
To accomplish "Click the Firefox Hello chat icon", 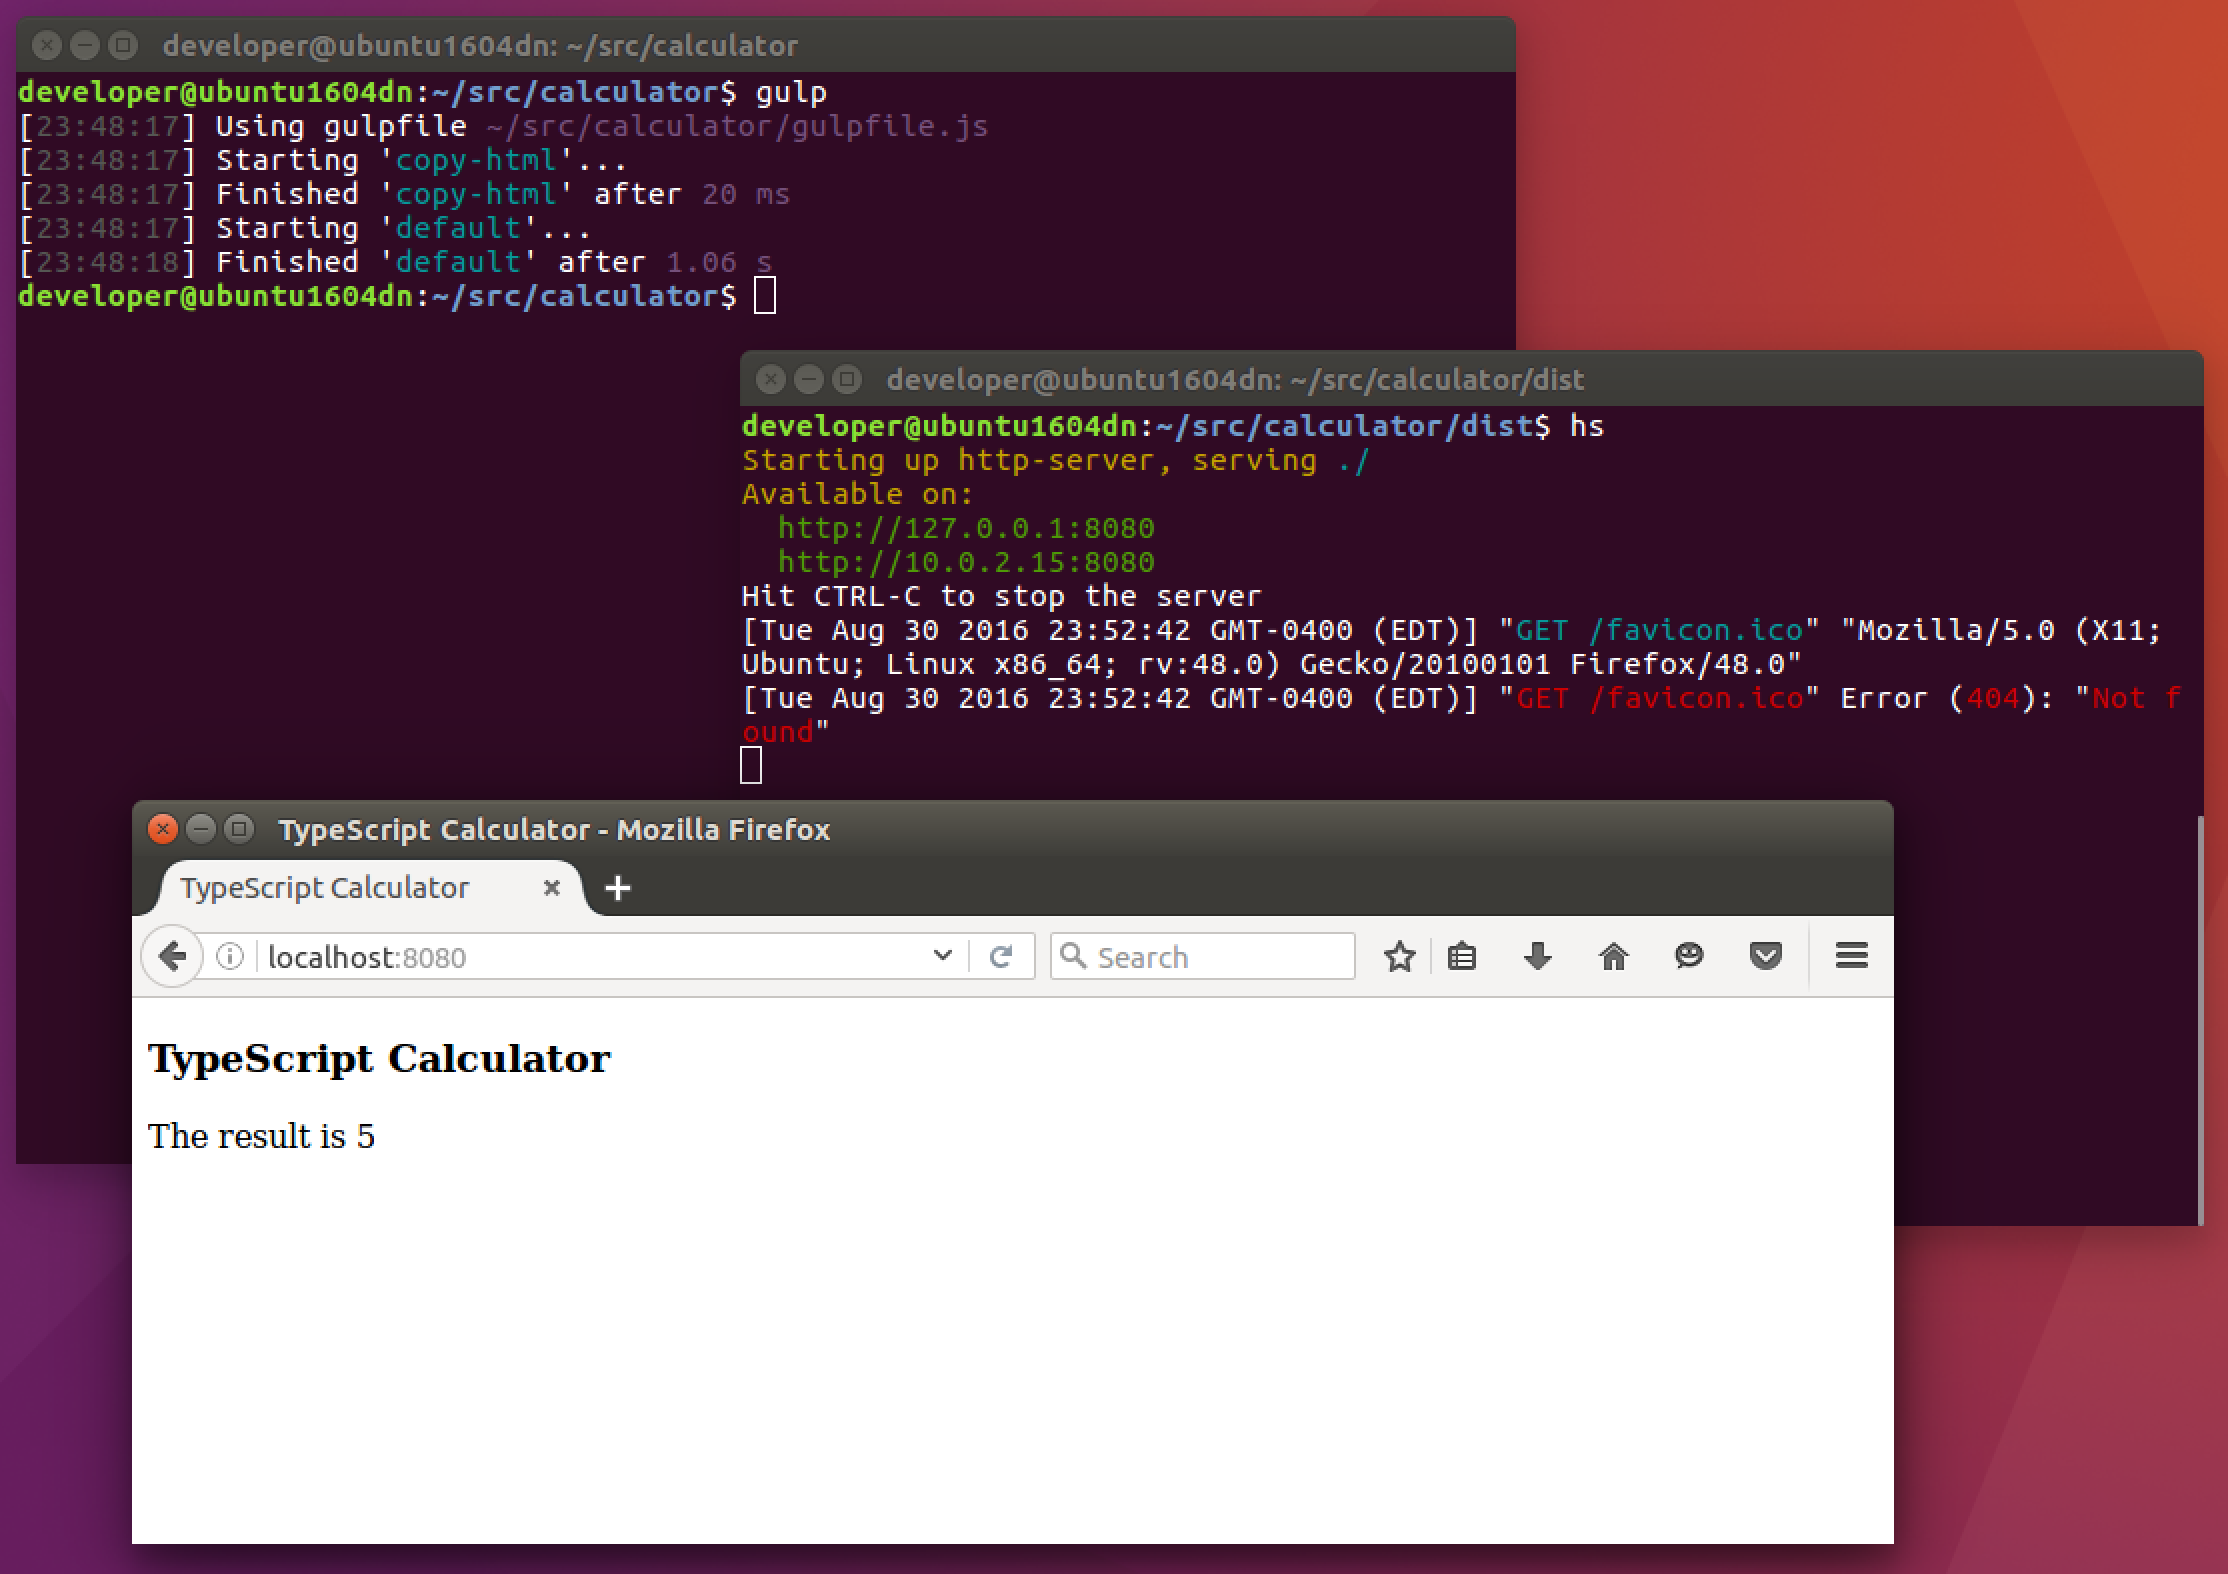I will click(1689, 957).
